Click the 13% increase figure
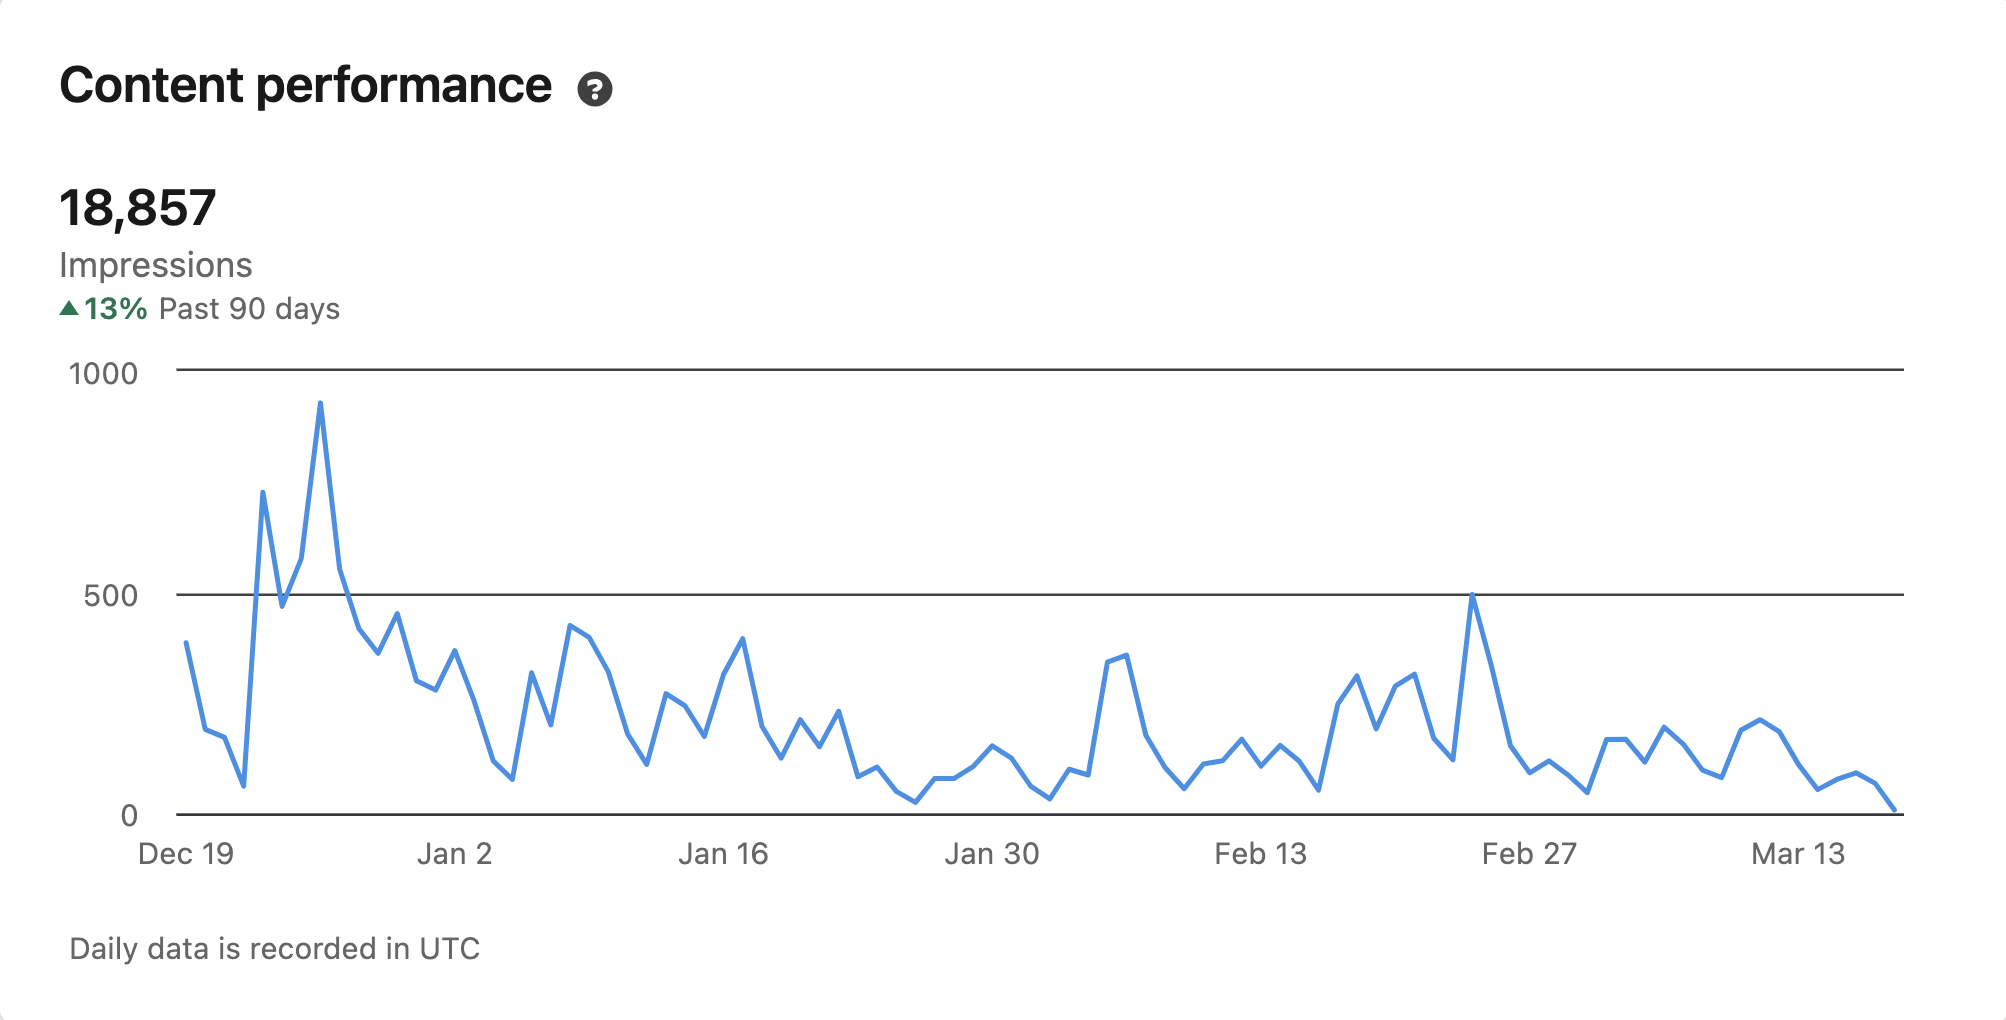The height and width of the screenshot is (1020, 2006). coord(115,309)
